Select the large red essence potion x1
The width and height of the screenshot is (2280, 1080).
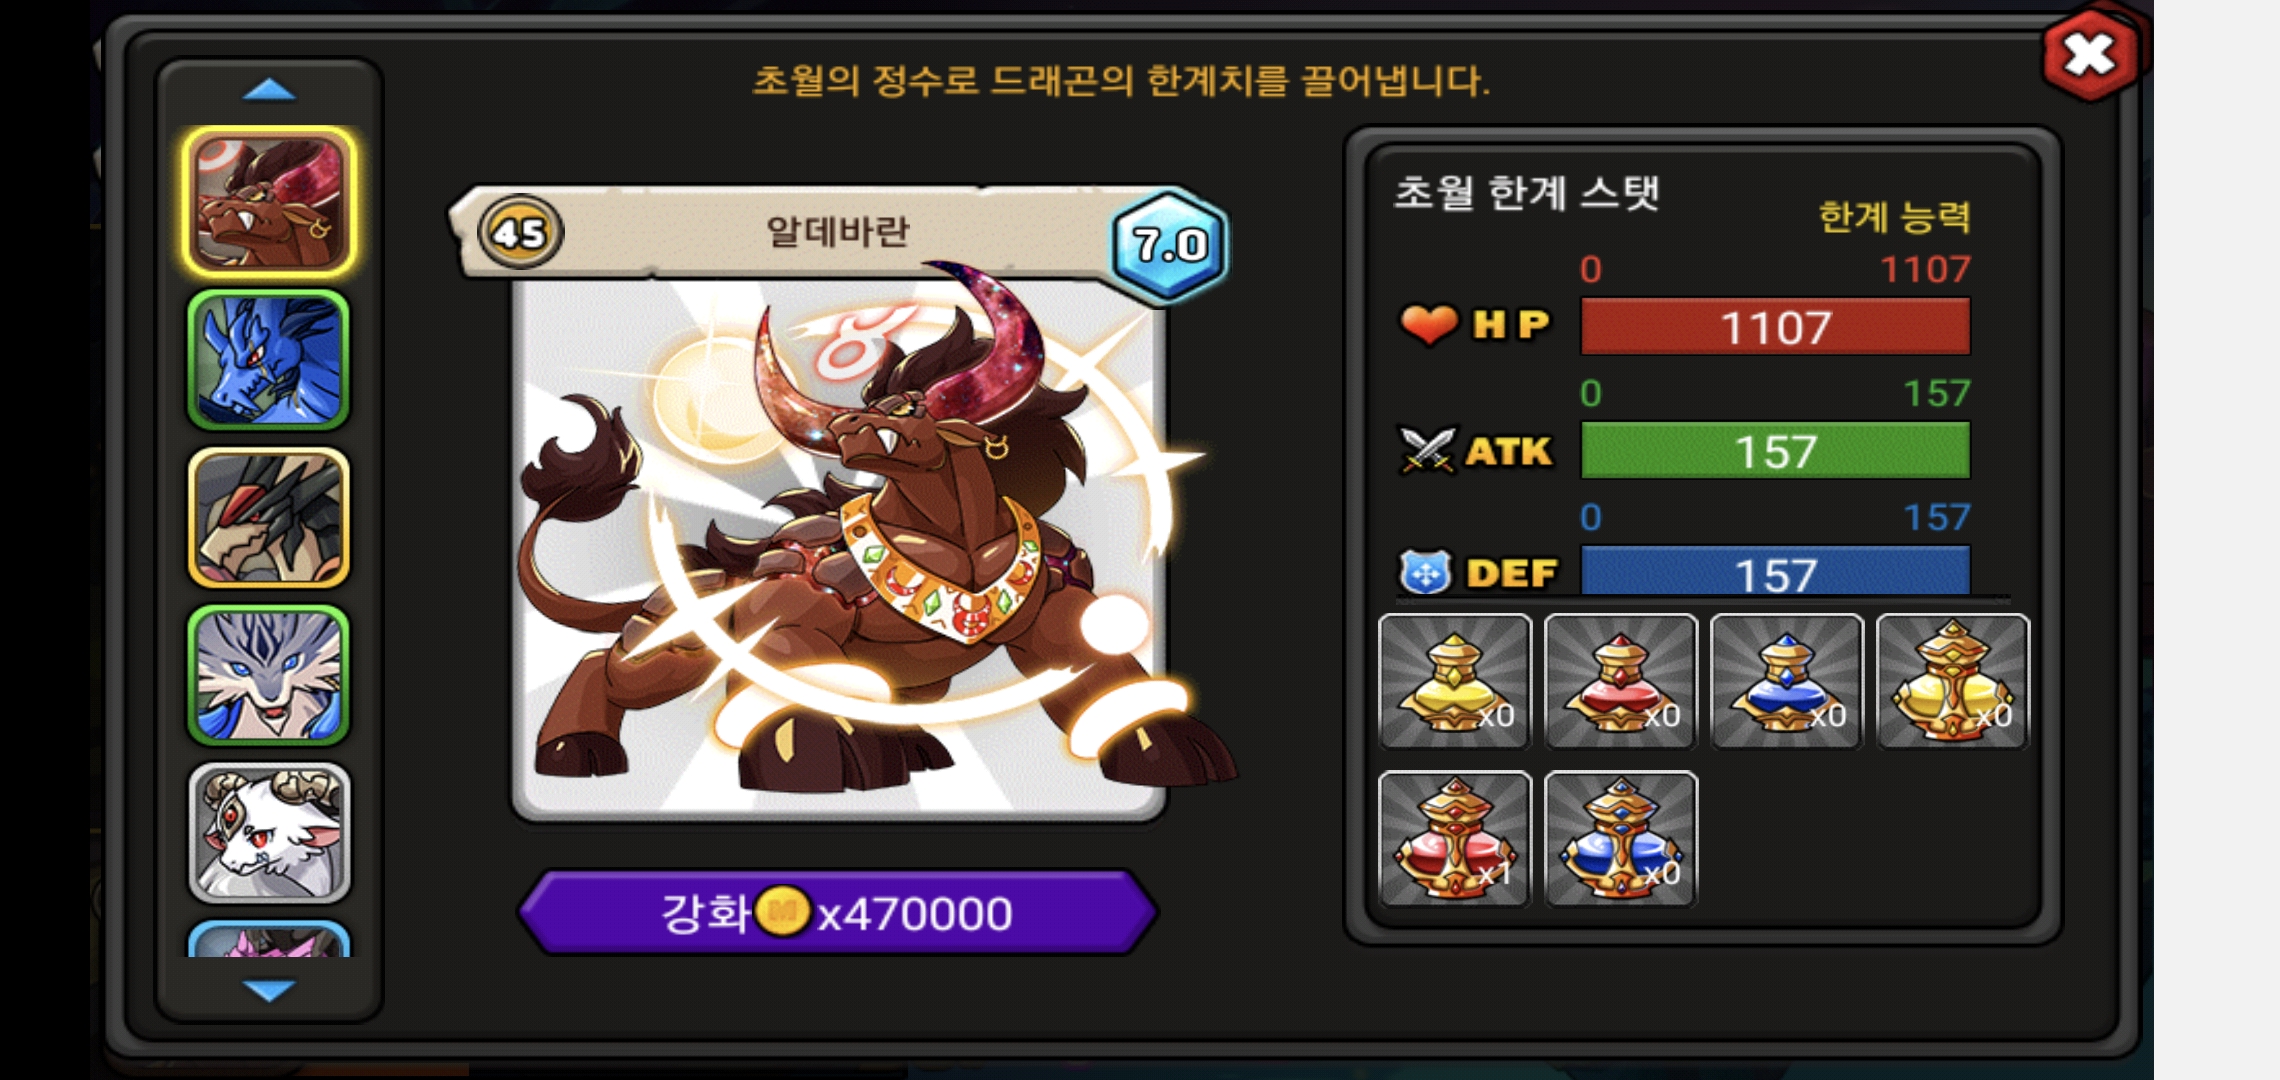[x=1455, y=839]
